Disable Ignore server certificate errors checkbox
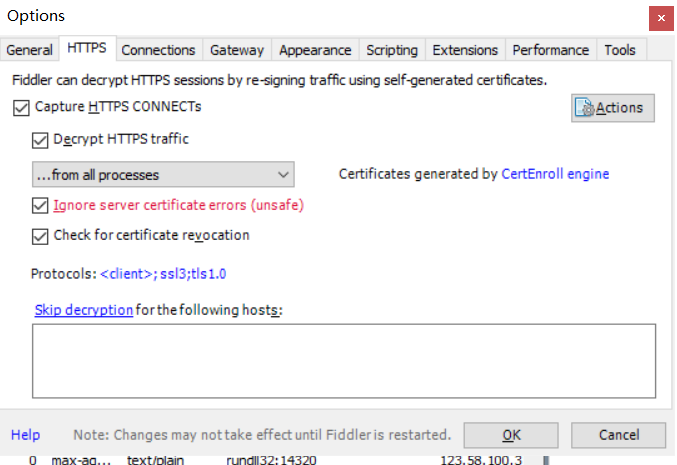Image resolution: width=677 pixels, height=465 pixels. 41,206
